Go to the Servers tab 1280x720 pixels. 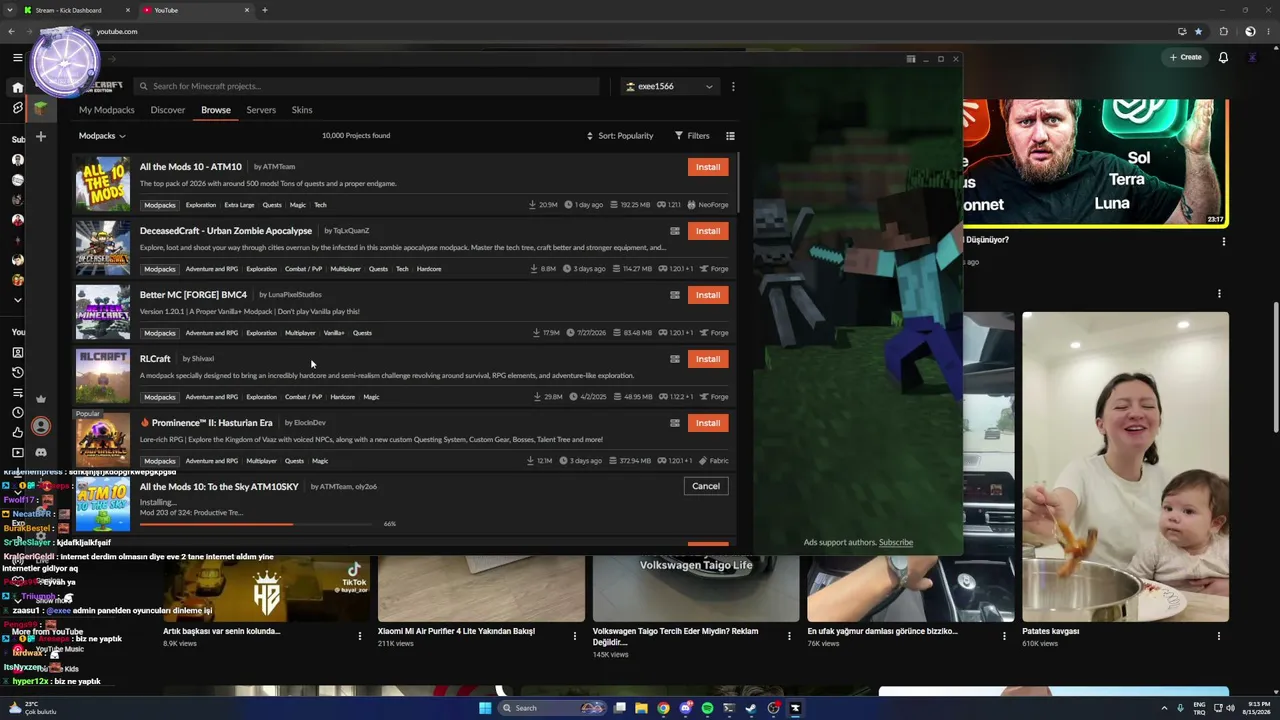[x=261, y=110]
